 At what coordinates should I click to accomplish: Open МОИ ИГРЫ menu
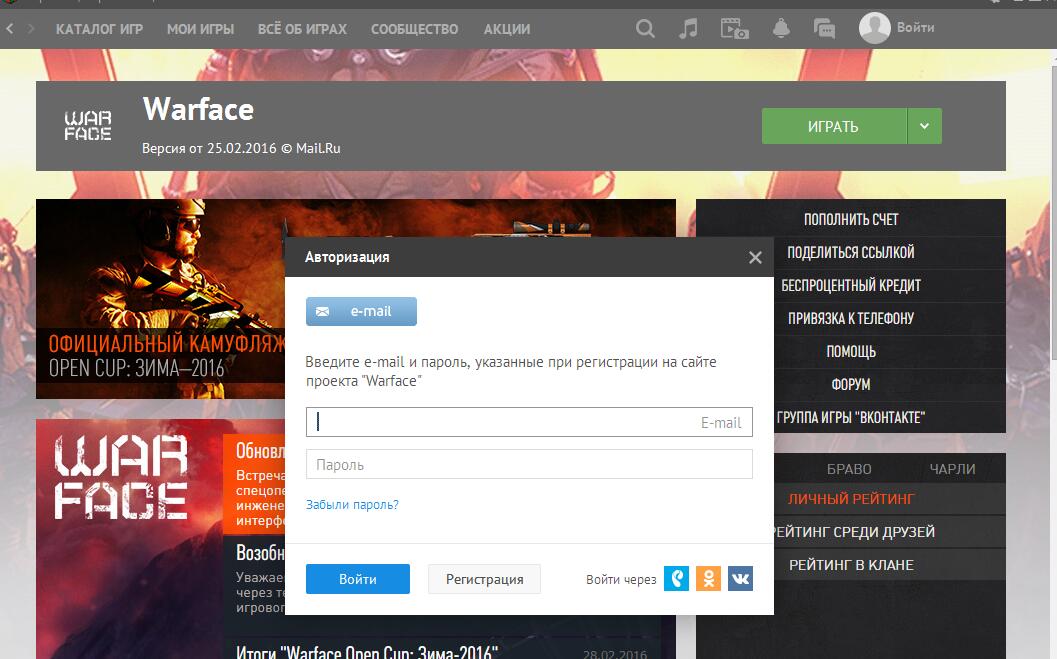pos(200,30)
